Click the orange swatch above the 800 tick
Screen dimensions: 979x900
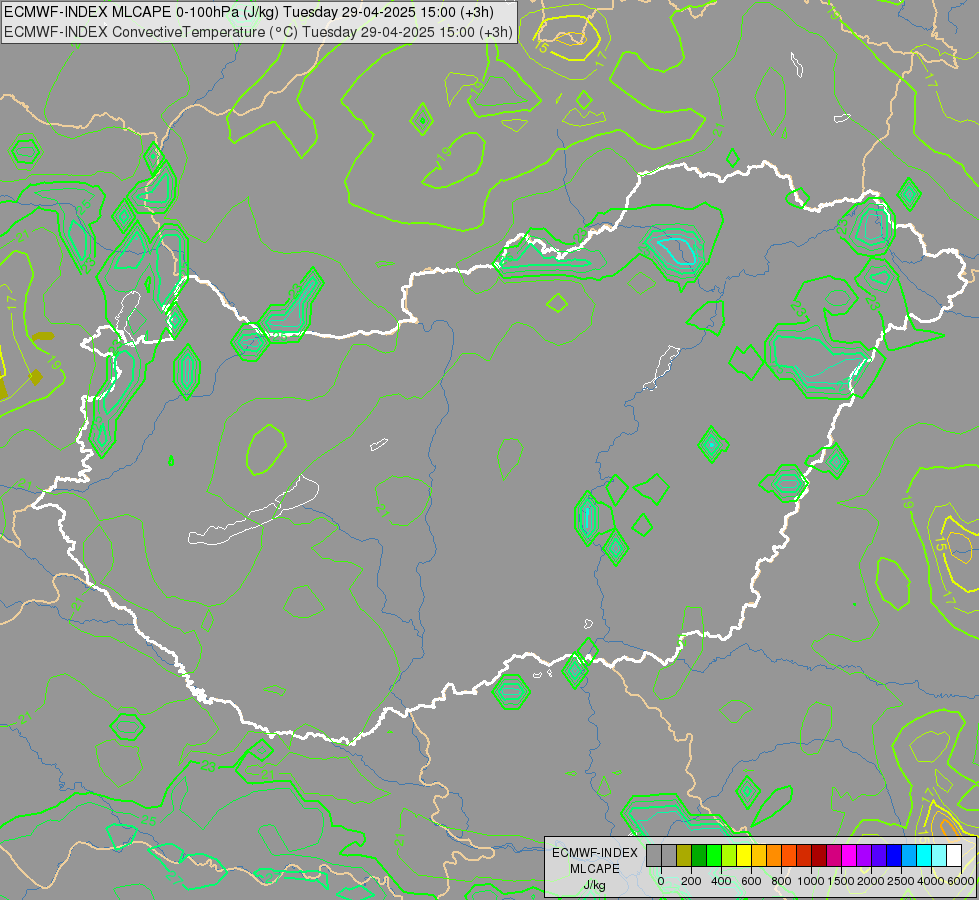pyautogui.click(x=774, y=855)
